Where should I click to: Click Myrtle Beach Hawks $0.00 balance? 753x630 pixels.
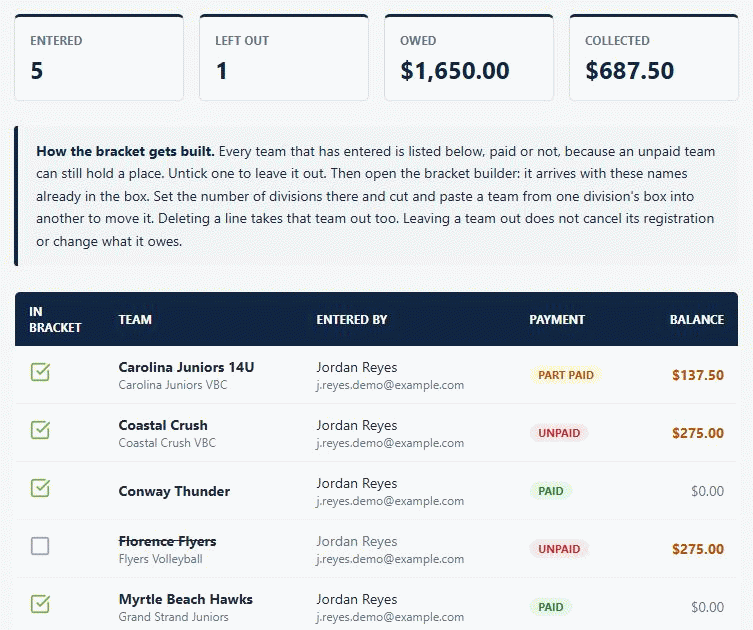coord(707,607)
